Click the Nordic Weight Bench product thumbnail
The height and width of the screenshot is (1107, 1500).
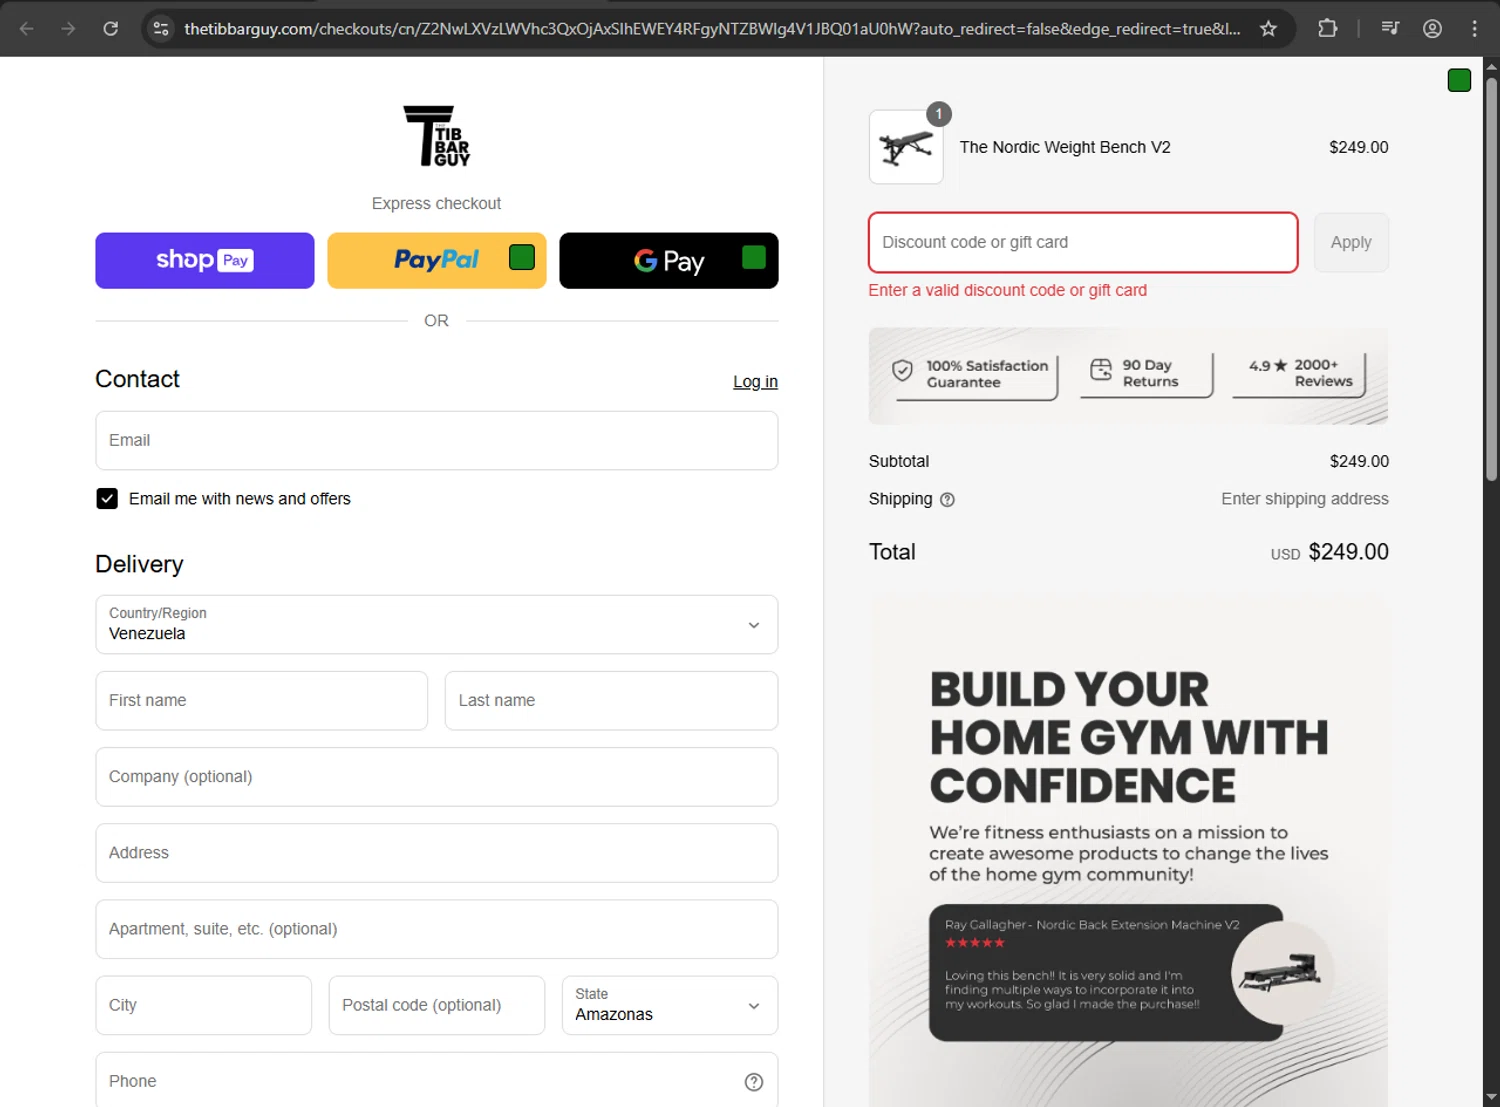906,147
